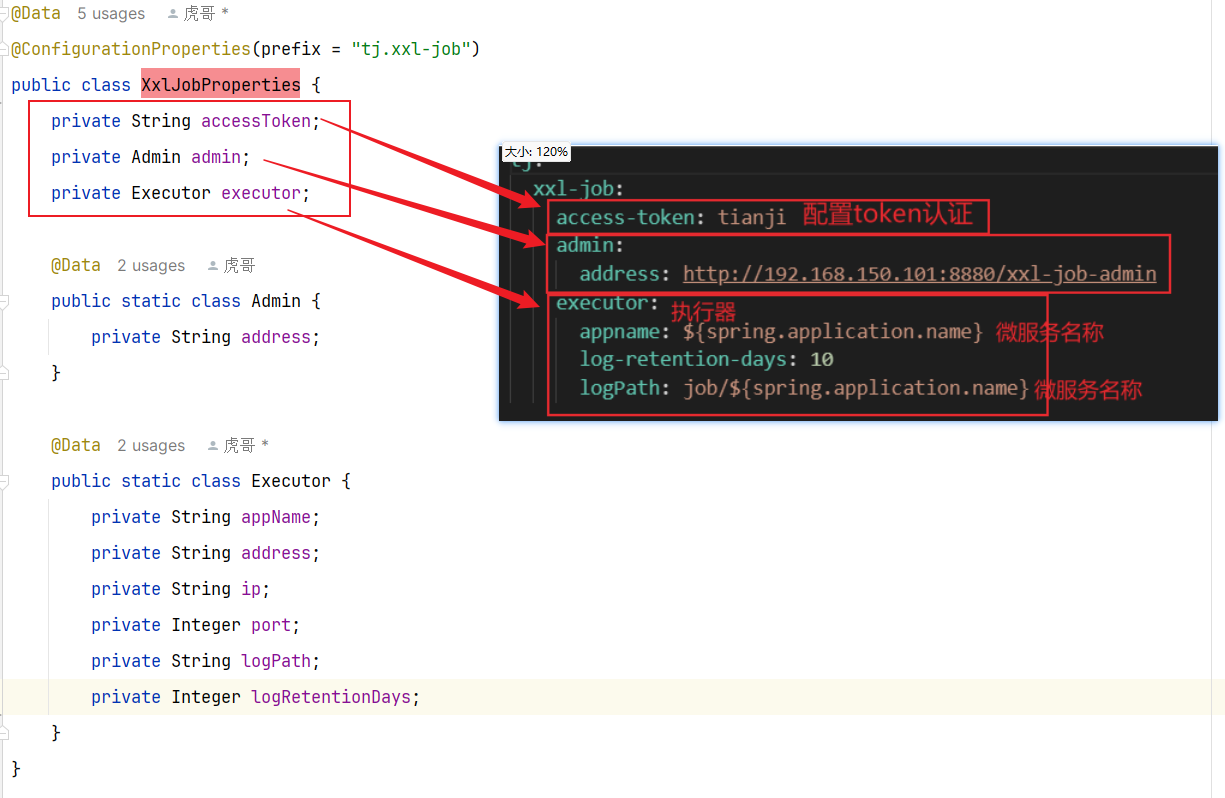Click 'executor:' key in the YAML image
Viewport: 1225px width, 798px height.
[x=608, y=303]
